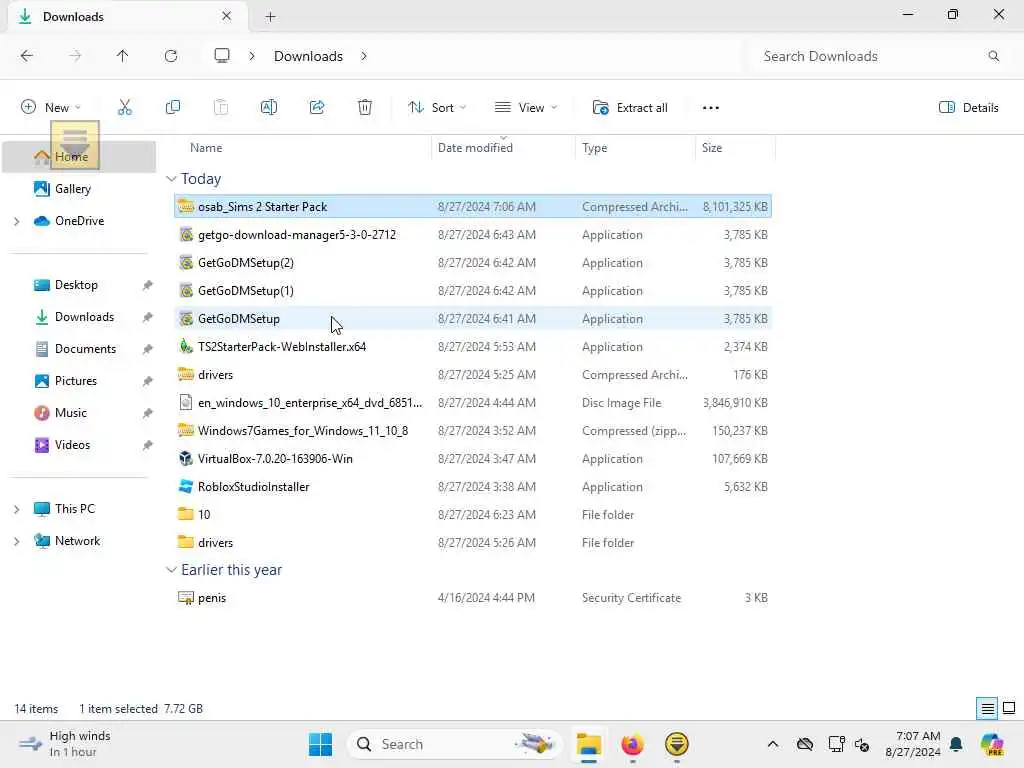Expand the Network tree node

17,541
